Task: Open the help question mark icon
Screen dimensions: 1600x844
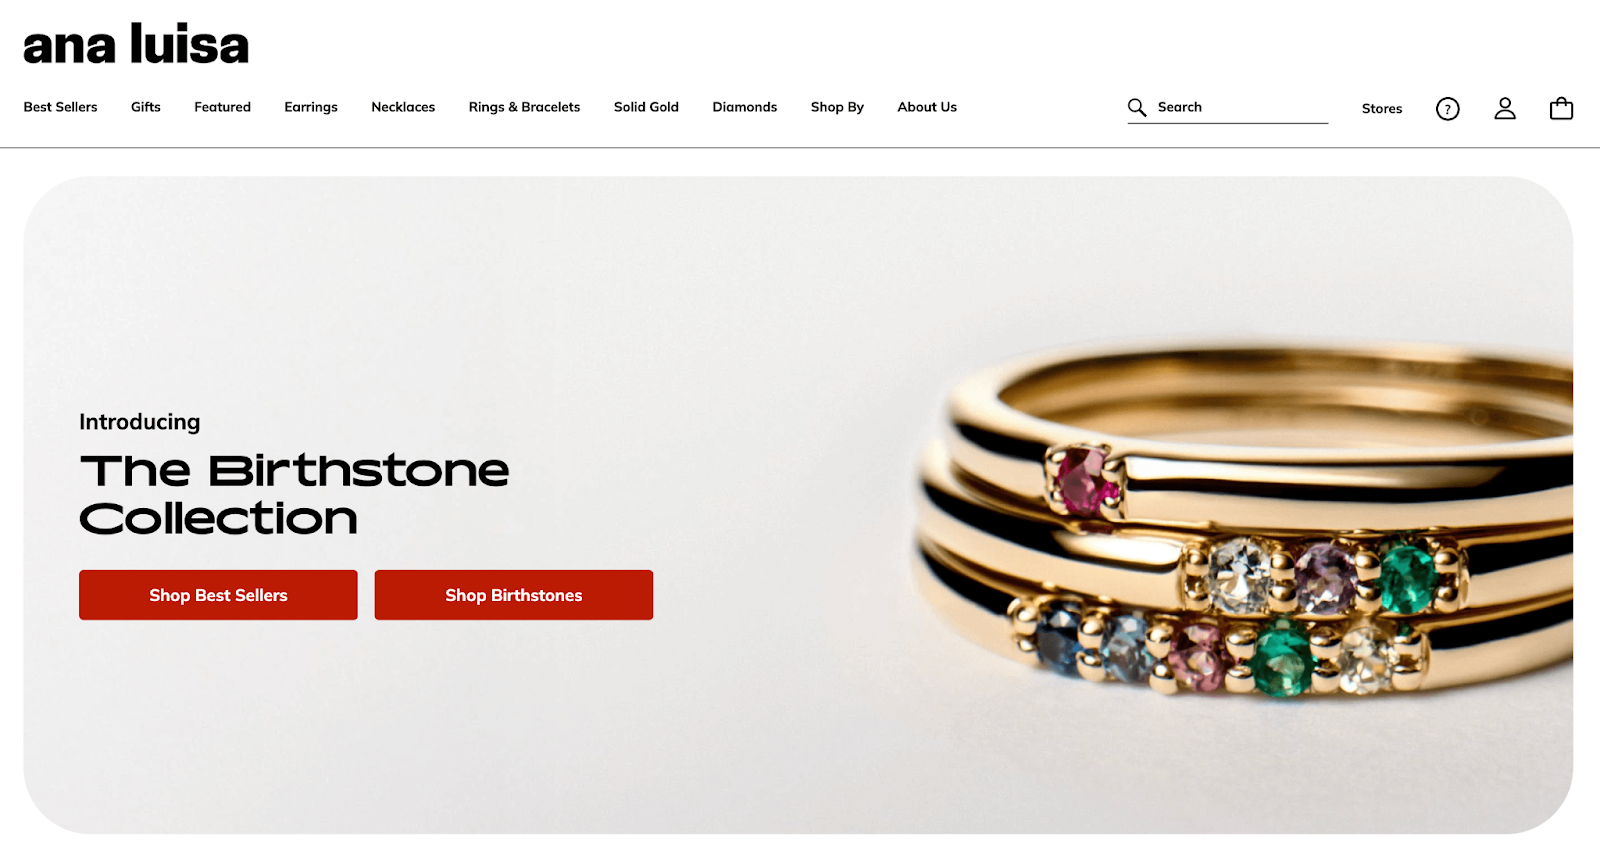Action: 1448,109
